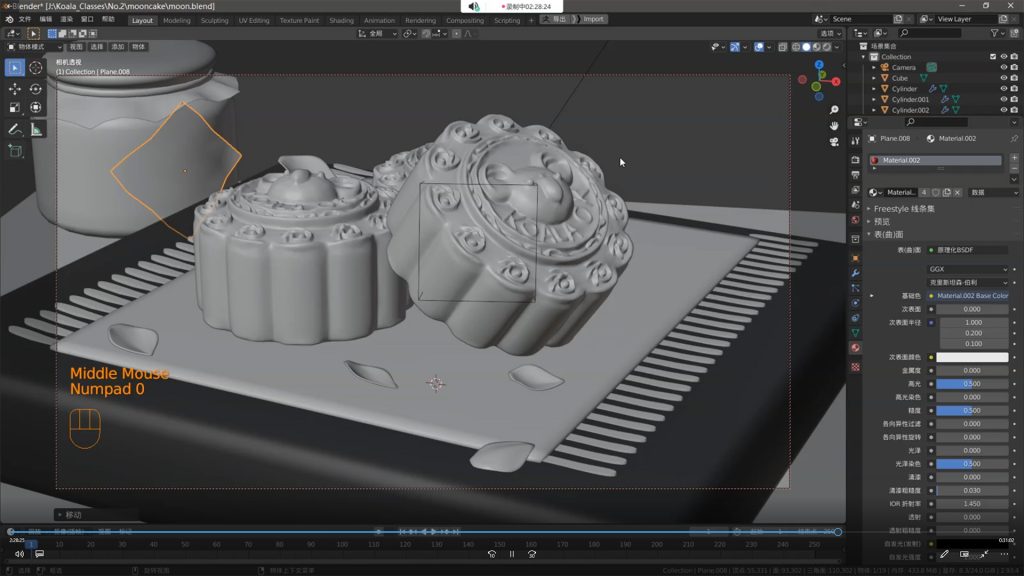The width and height of the screenshot is (1024, 576).
Task: Click the Import button in the top bar
Action: [593, 19]
